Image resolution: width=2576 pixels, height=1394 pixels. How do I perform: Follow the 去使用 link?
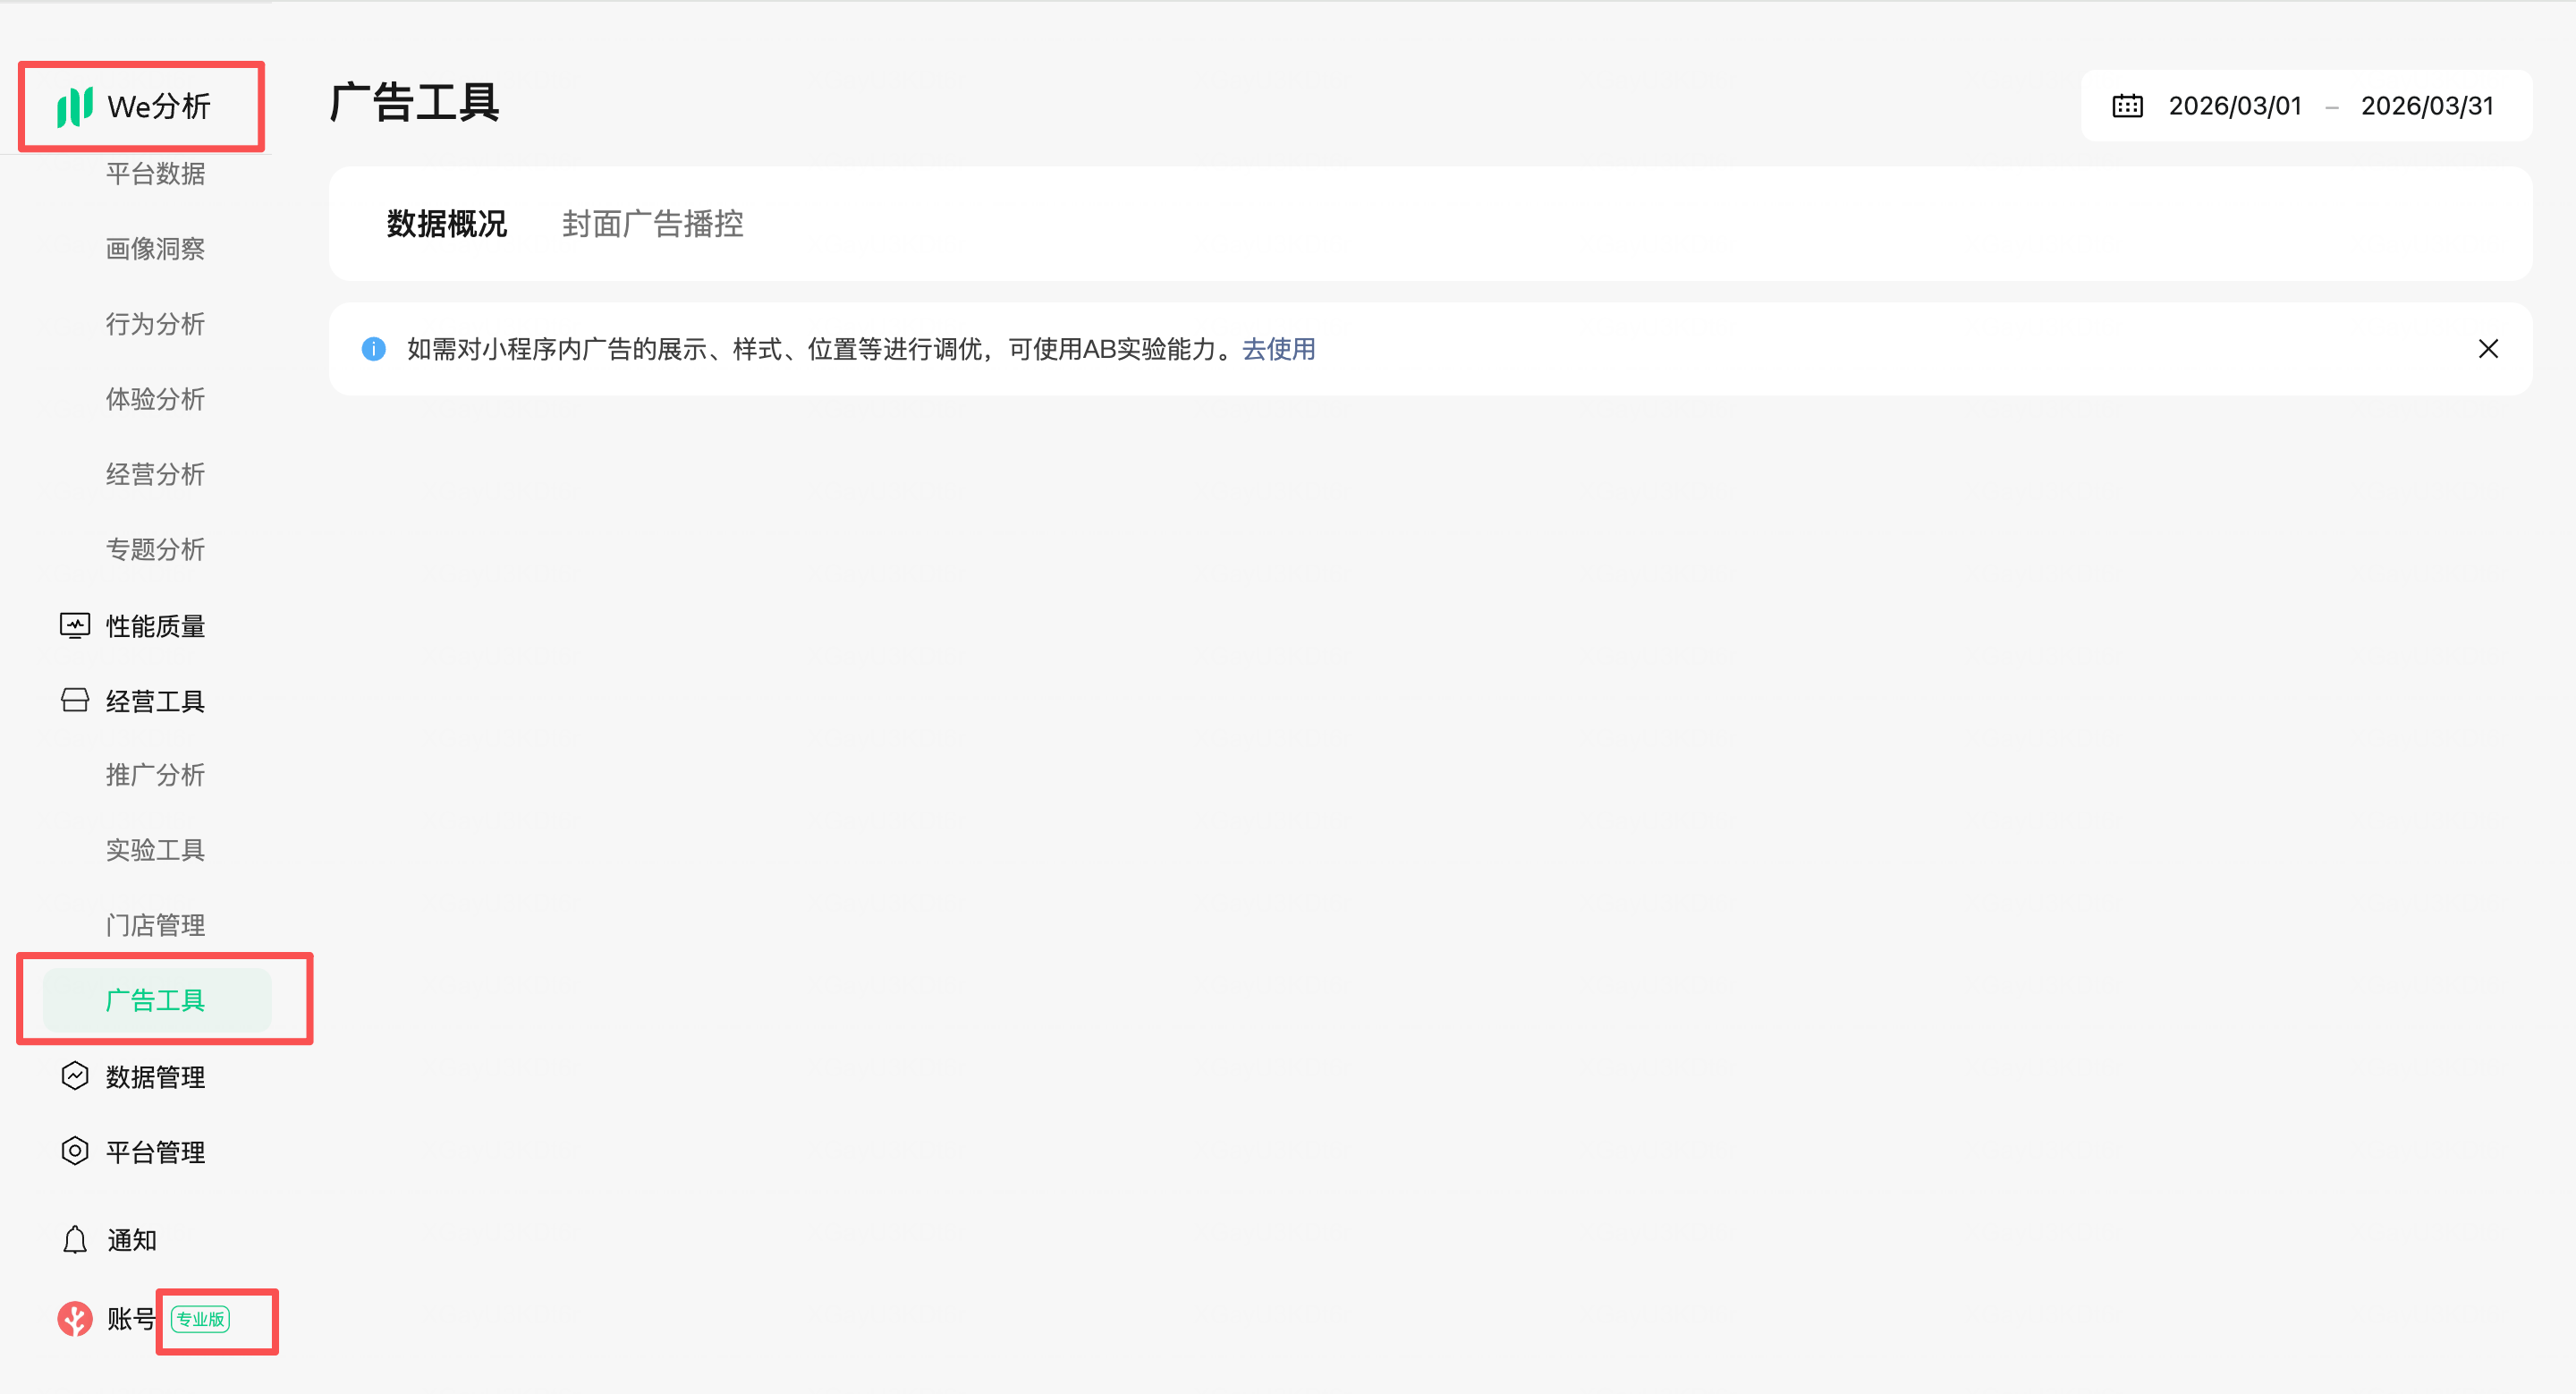(x=1278, y=349)
